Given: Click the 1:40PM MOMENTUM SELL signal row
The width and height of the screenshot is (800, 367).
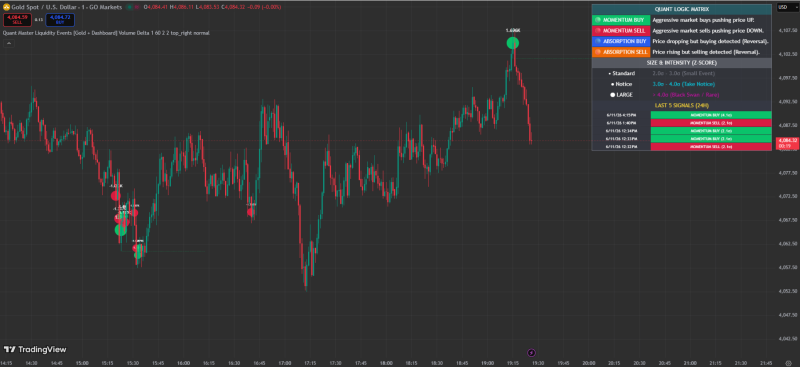Looking at the screenshot, I should click(x=682, y=123).
